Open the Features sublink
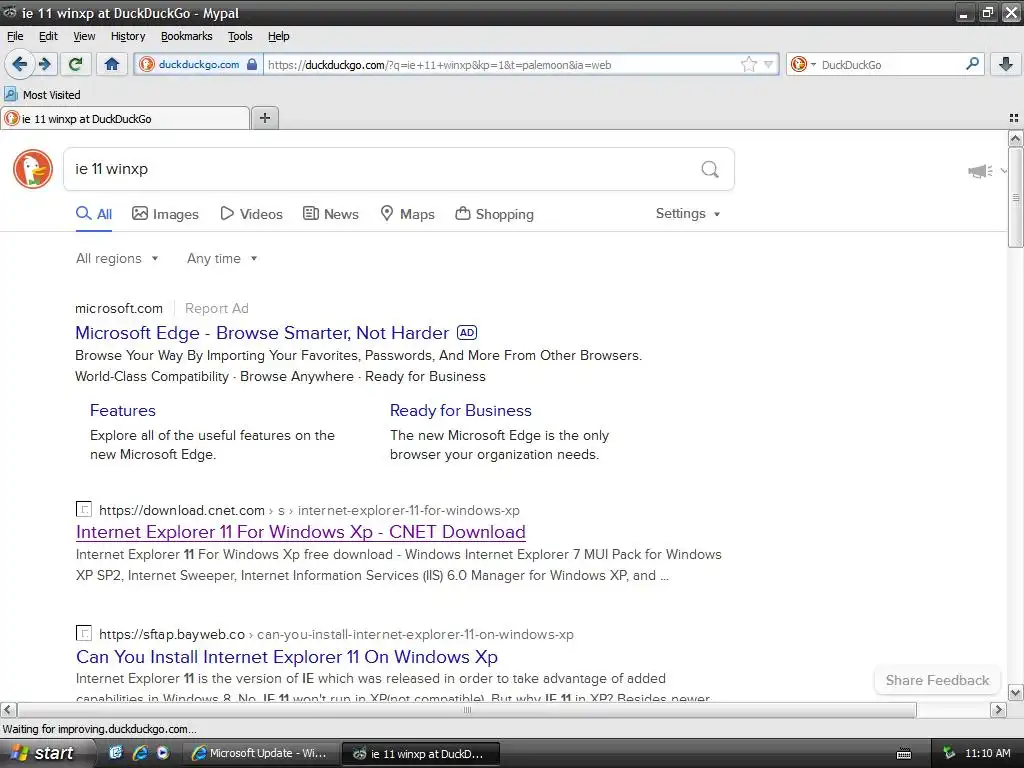1024x768 pixels. [123, 411]
